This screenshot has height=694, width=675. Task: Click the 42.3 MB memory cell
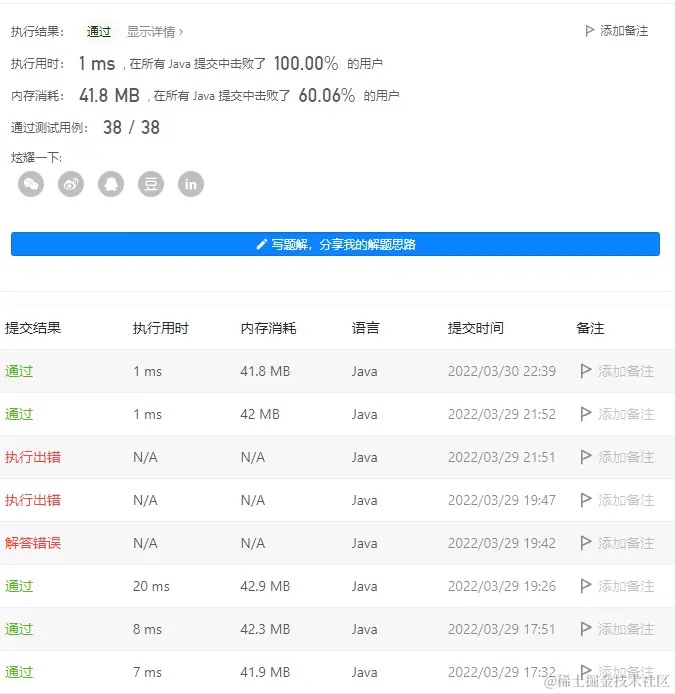(265, 629)
